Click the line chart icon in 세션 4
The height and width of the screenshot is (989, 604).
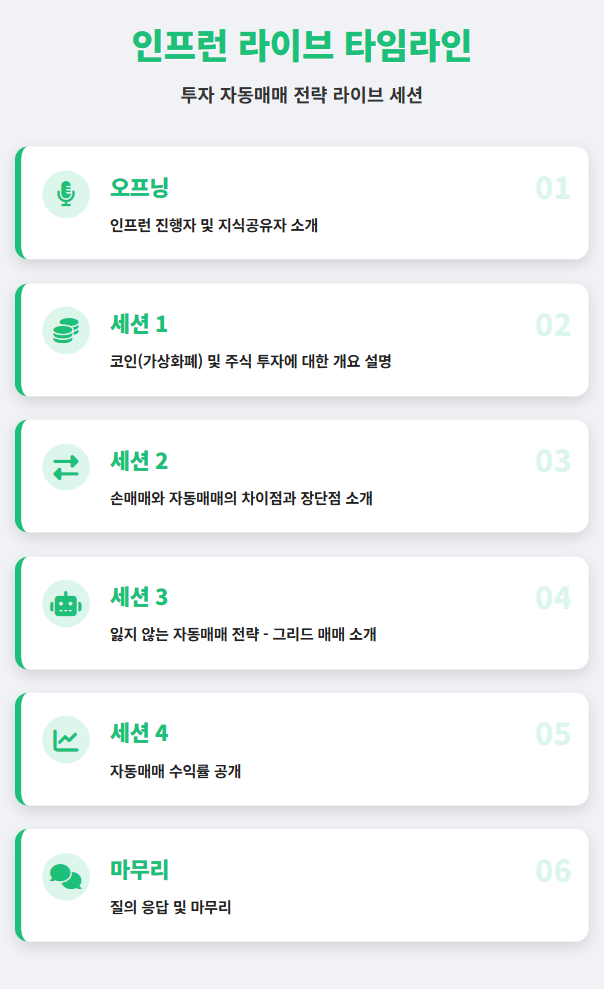click(66, 740)
